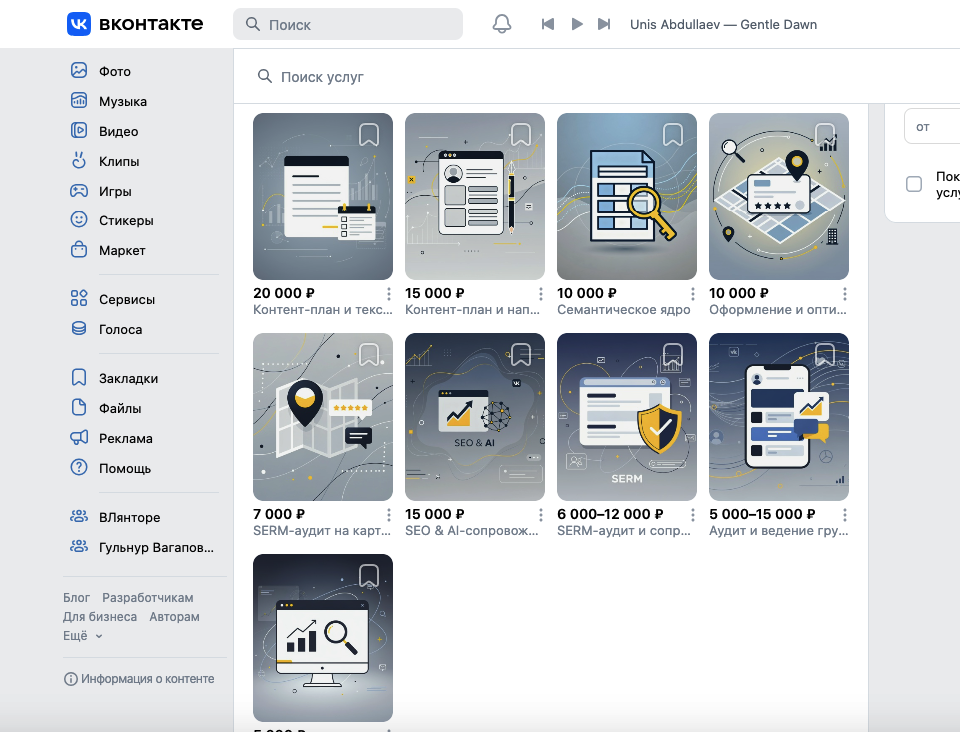Skip to next track

[604, 24]
